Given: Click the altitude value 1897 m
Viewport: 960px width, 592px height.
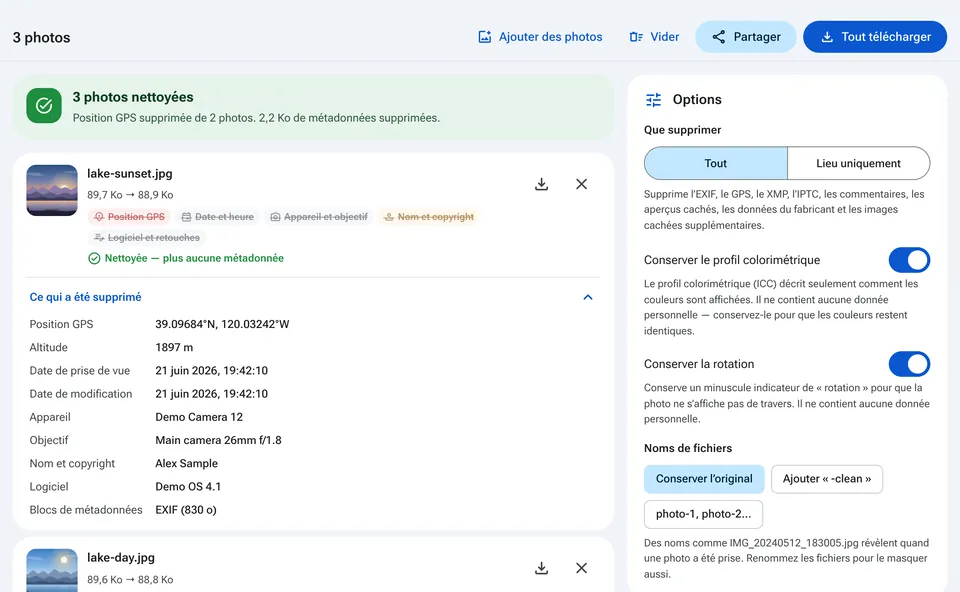Looking at the screenshot, I should 174,348.
